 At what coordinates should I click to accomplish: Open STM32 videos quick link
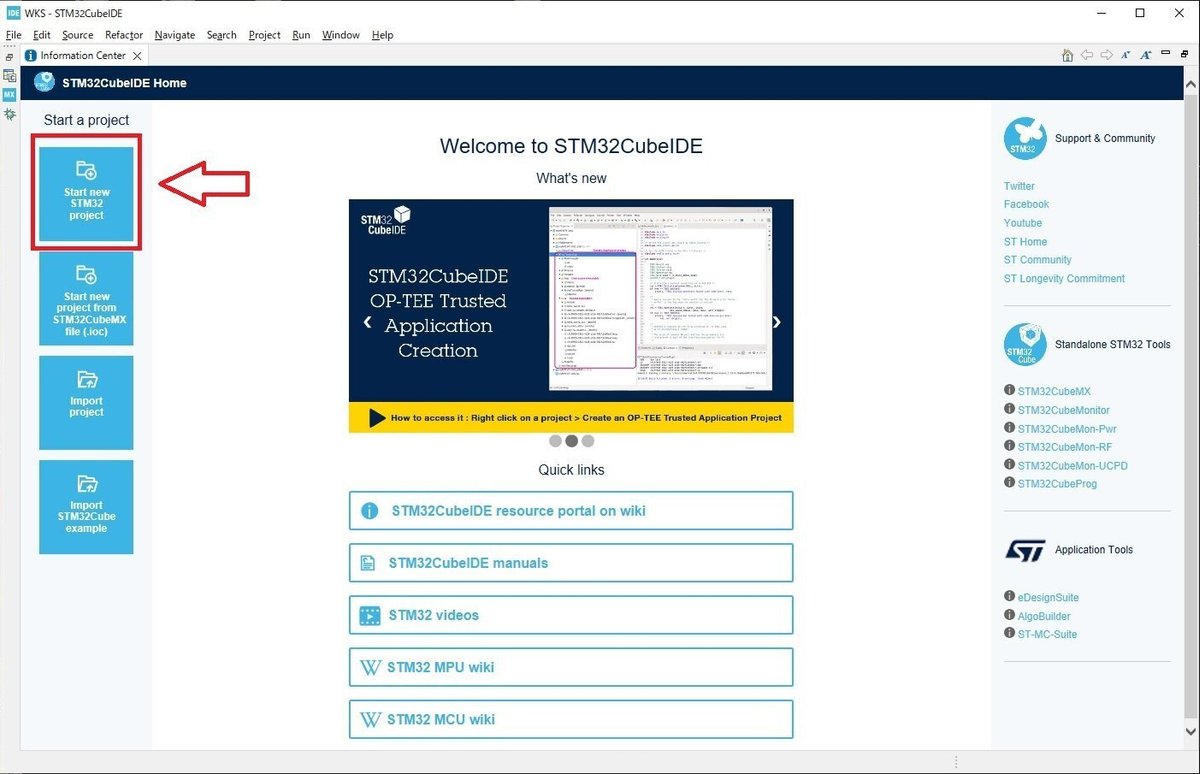click(x=571, y=615)
